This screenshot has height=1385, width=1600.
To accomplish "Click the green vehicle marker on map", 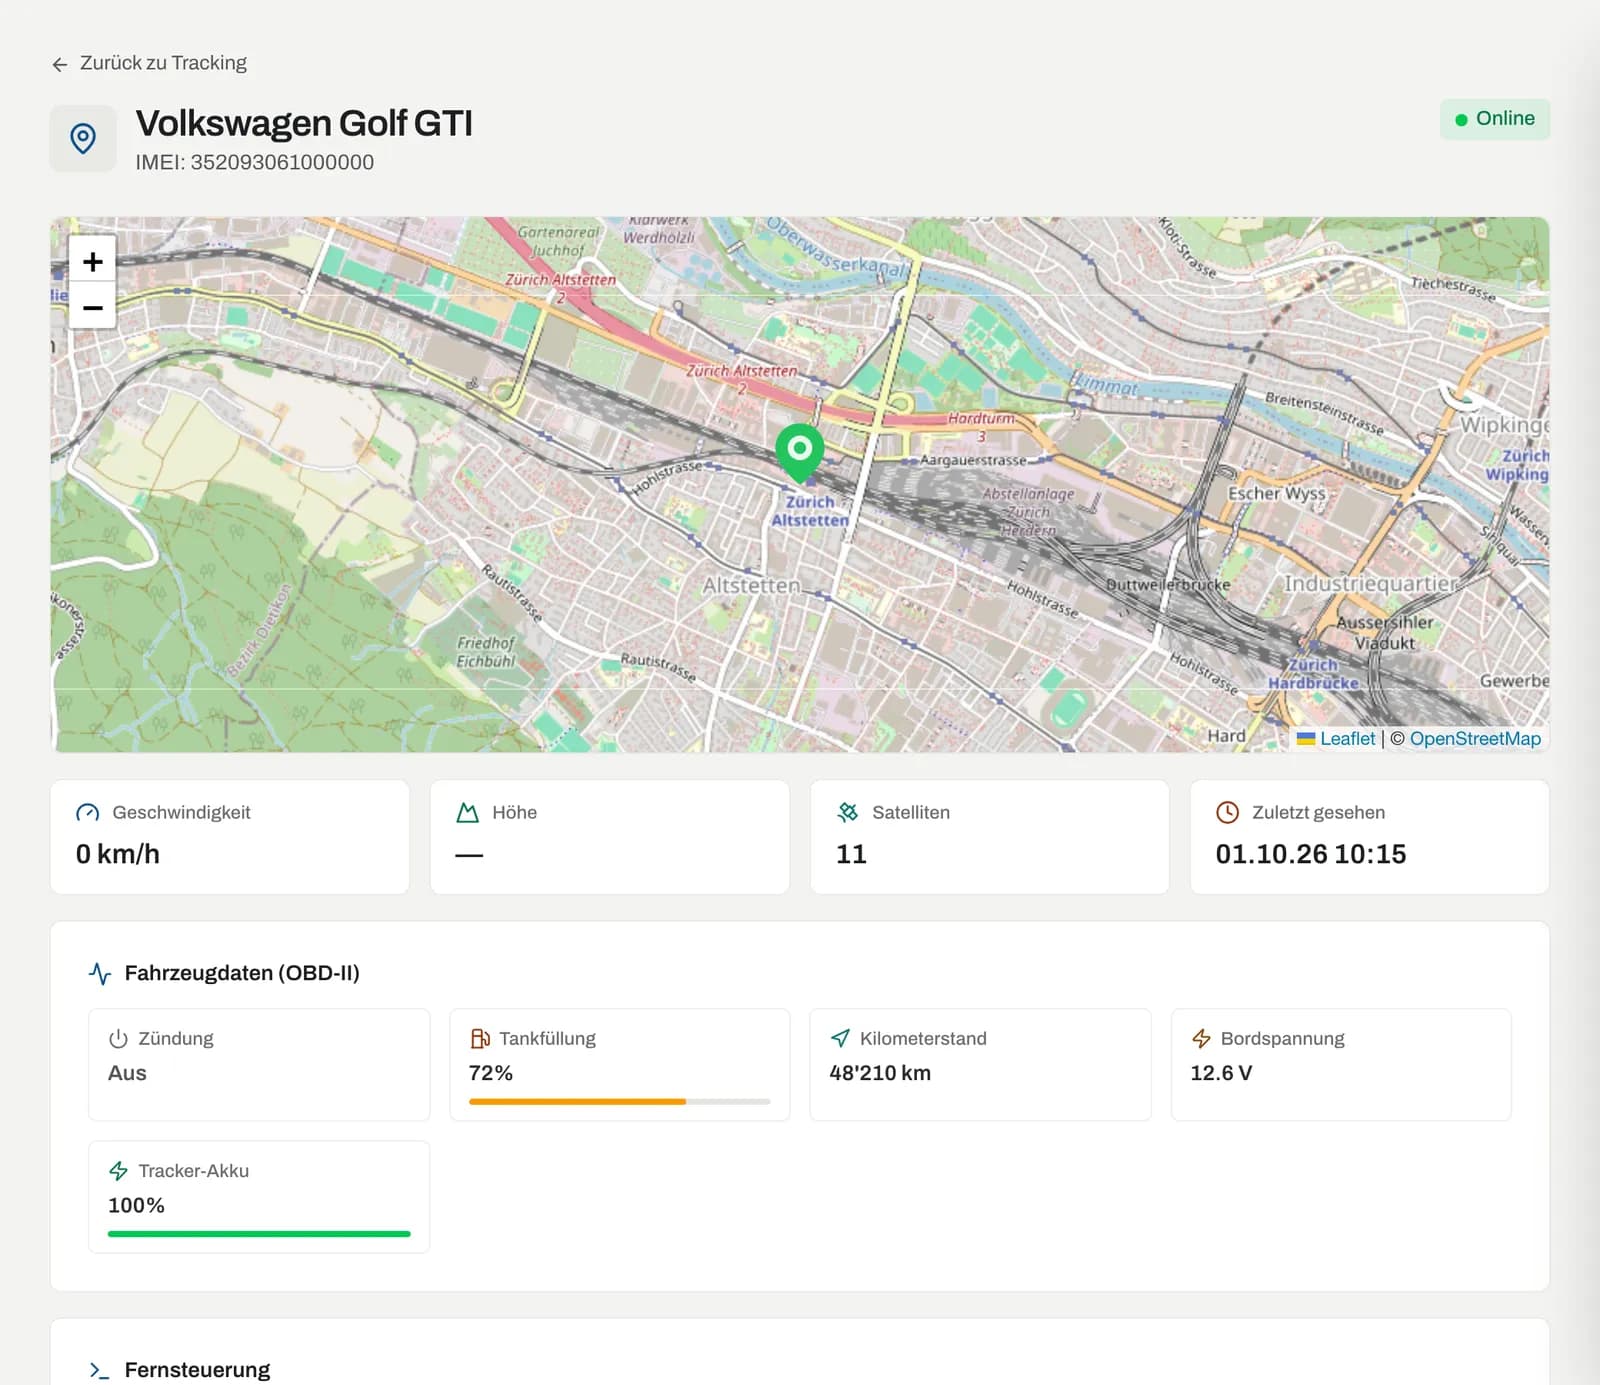I will click(x=799, y=451).
